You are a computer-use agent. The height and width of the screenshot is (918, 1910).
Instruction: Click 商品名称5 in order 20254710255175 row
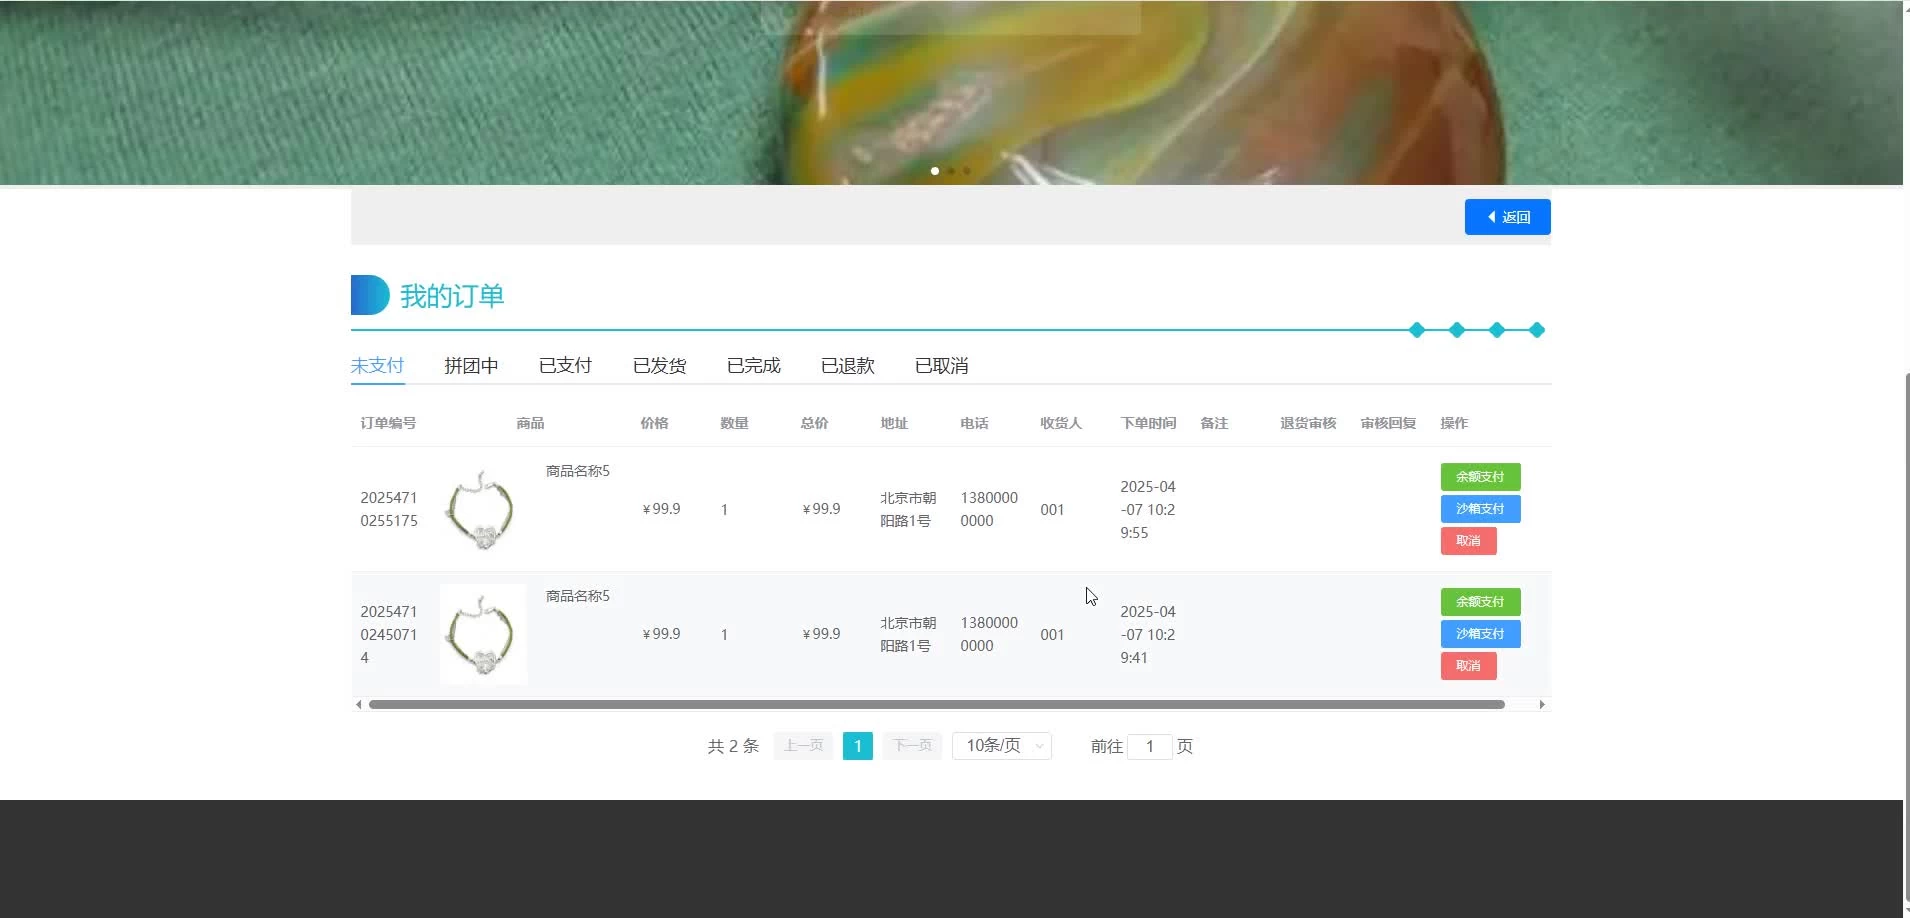577,471
